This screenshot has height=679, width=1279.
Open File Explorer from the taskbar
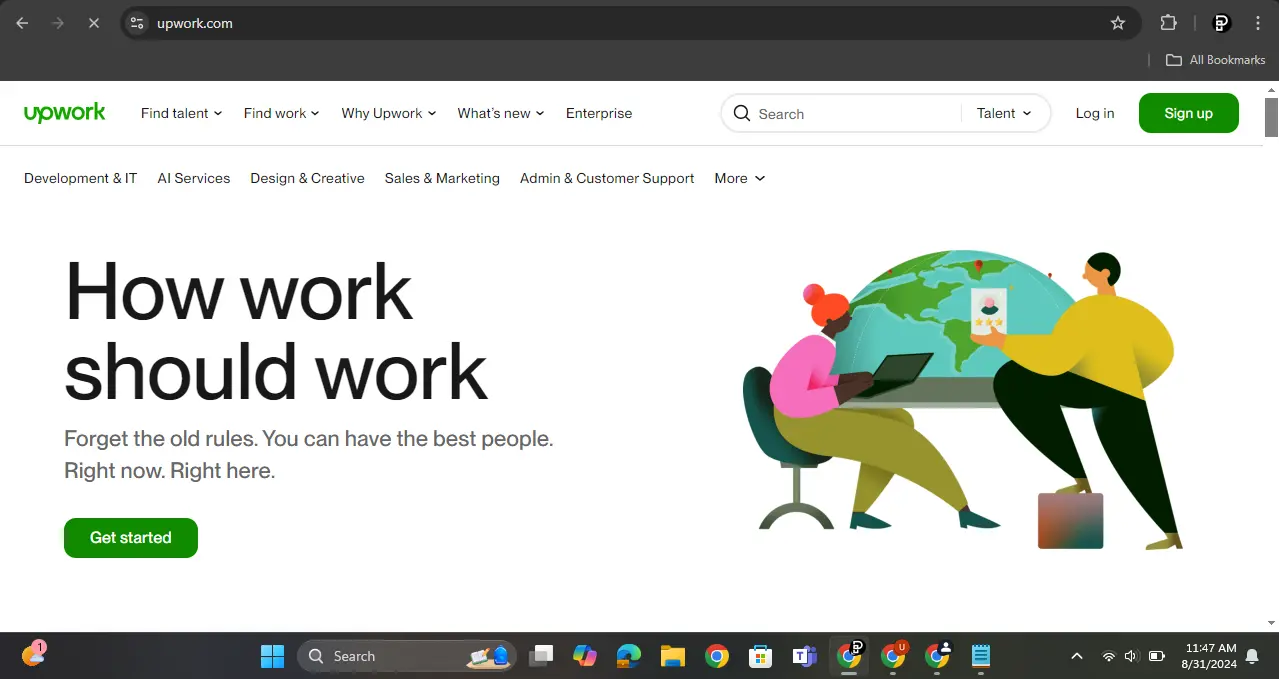point(672,656)
